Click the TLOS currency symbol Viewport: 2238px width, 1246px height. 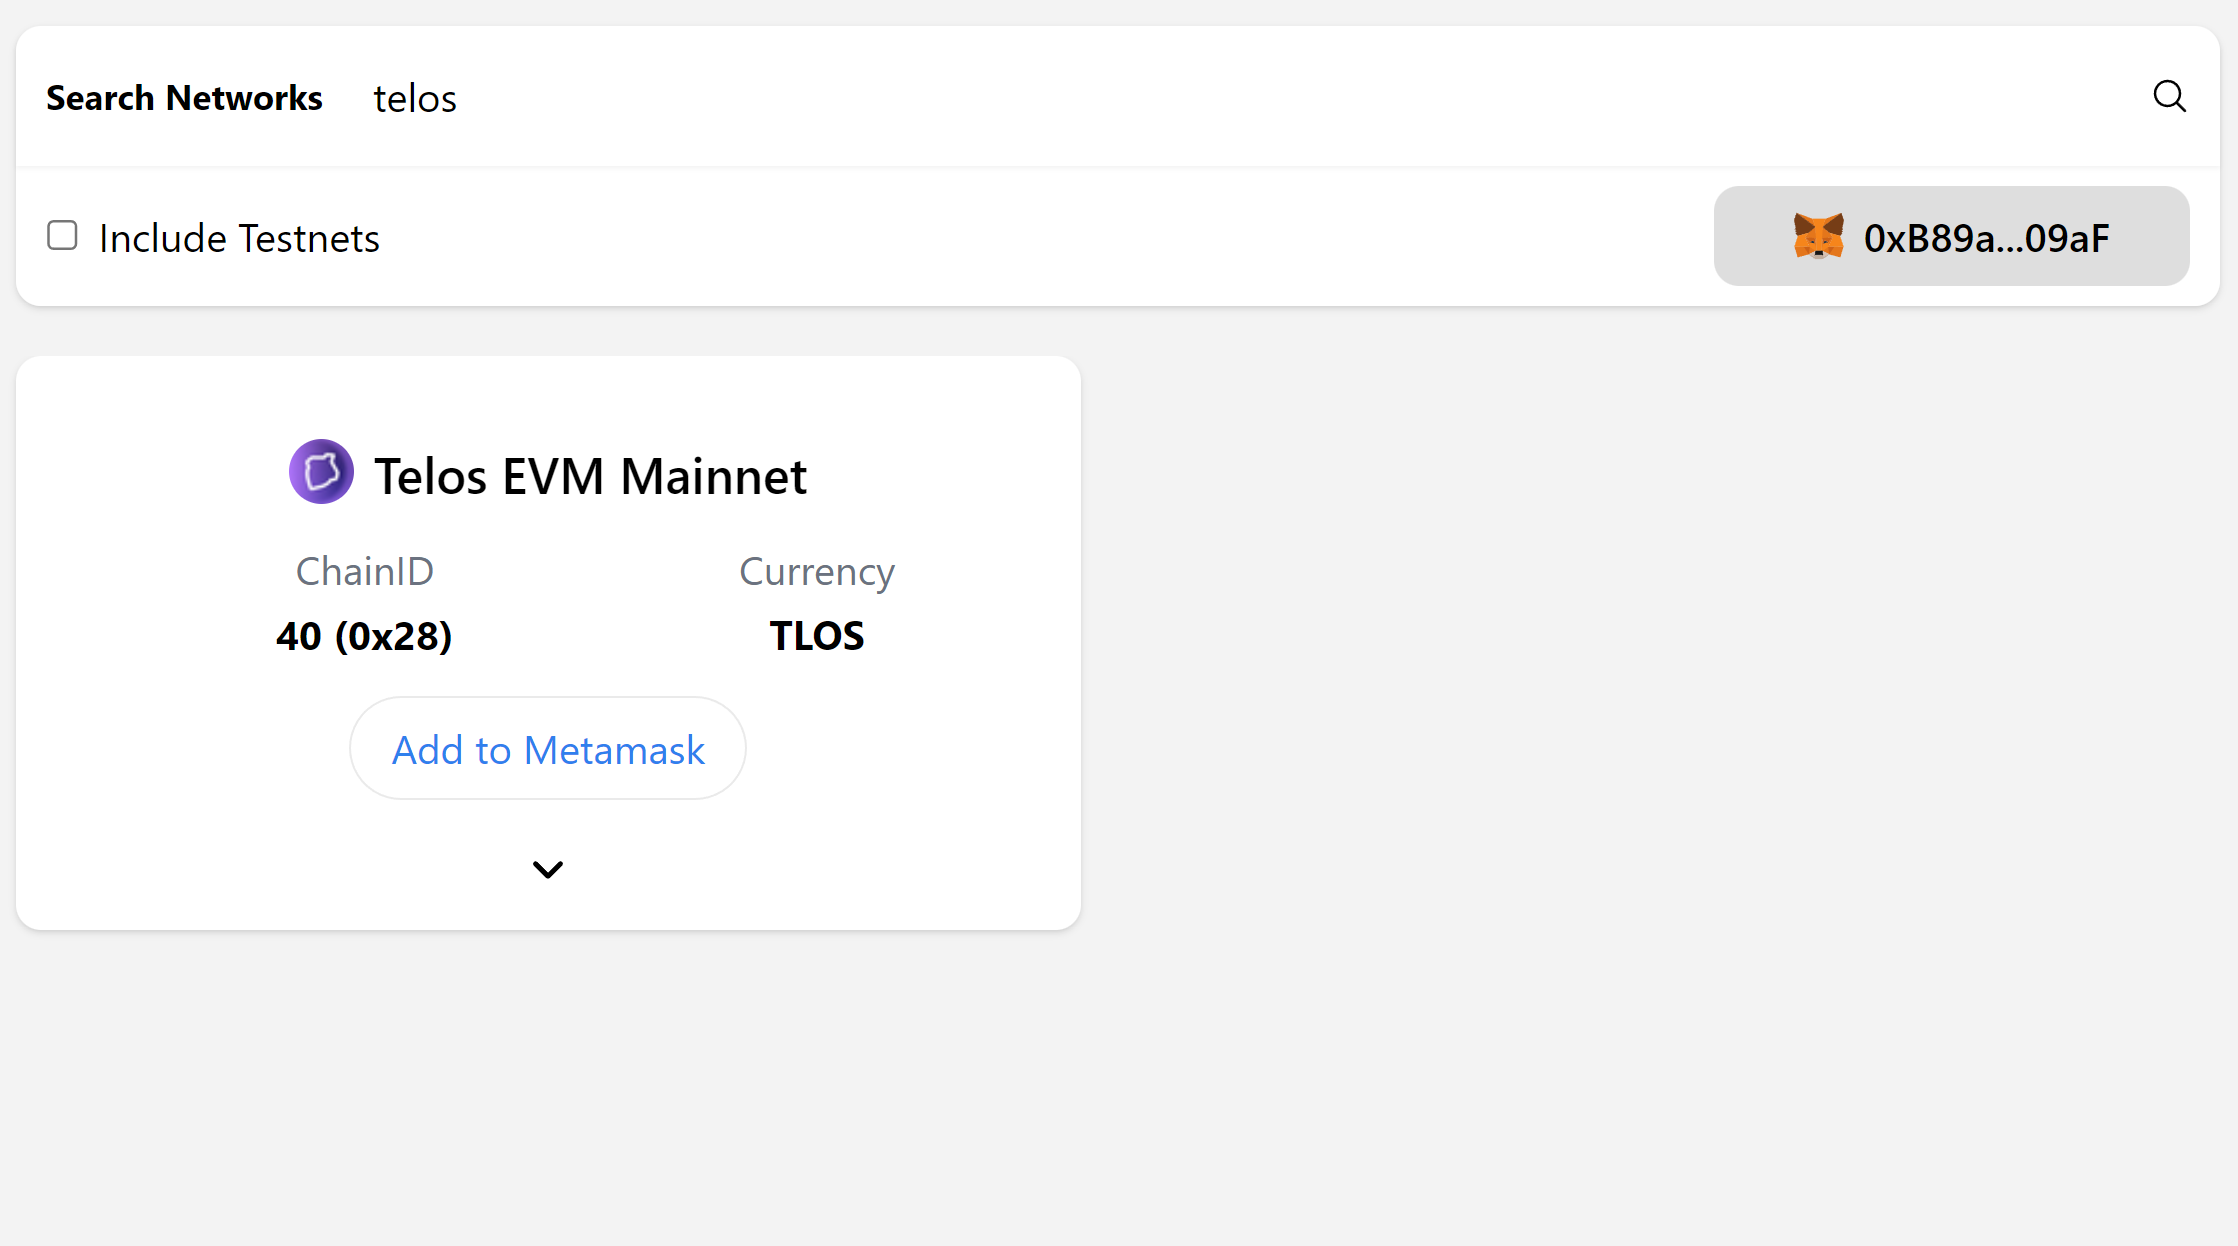click(816, 636)
